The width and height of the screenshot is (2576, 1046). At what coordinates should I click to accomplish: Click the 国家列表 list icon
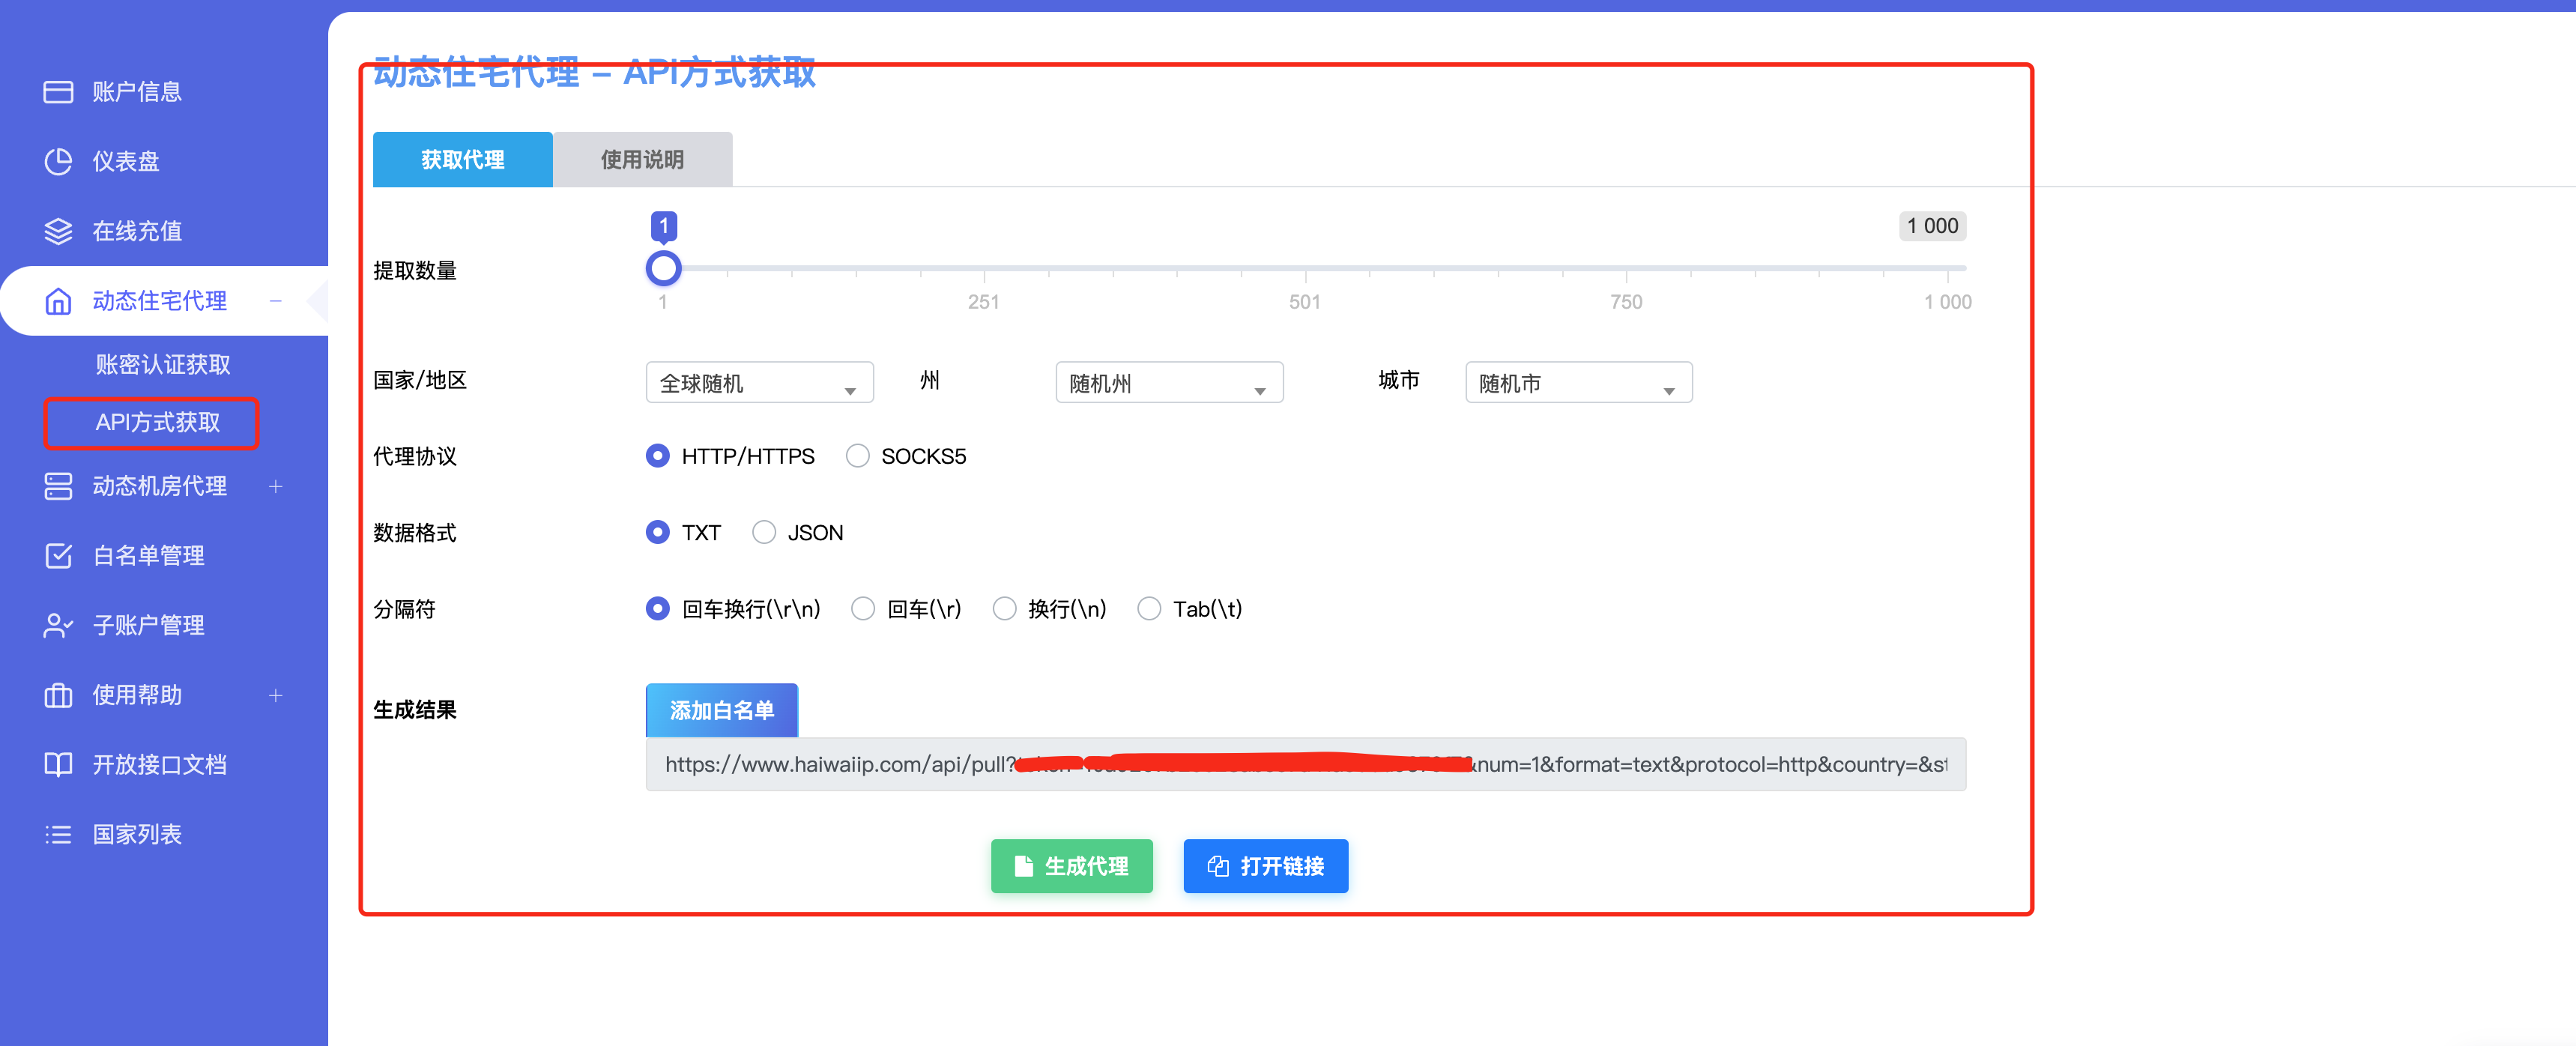(58, 834)
